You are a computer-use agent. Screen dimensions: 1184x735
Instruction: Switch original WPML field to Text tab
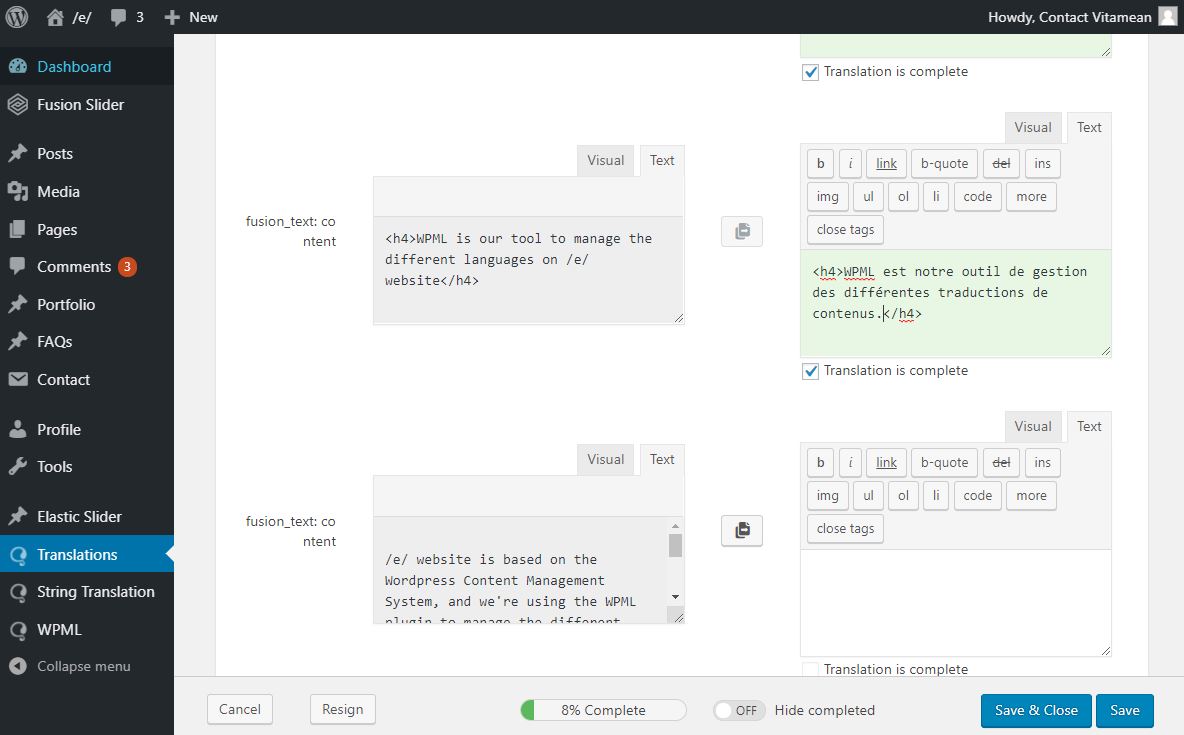pos(661,160)
